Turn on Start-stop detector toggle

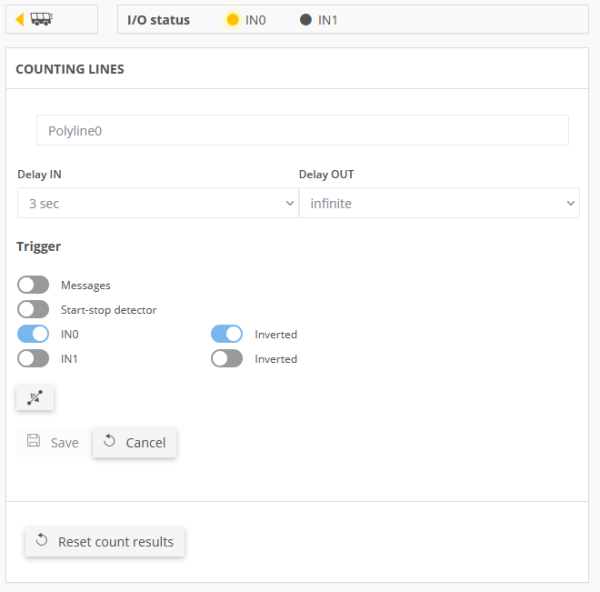click(x=33, y=310)
